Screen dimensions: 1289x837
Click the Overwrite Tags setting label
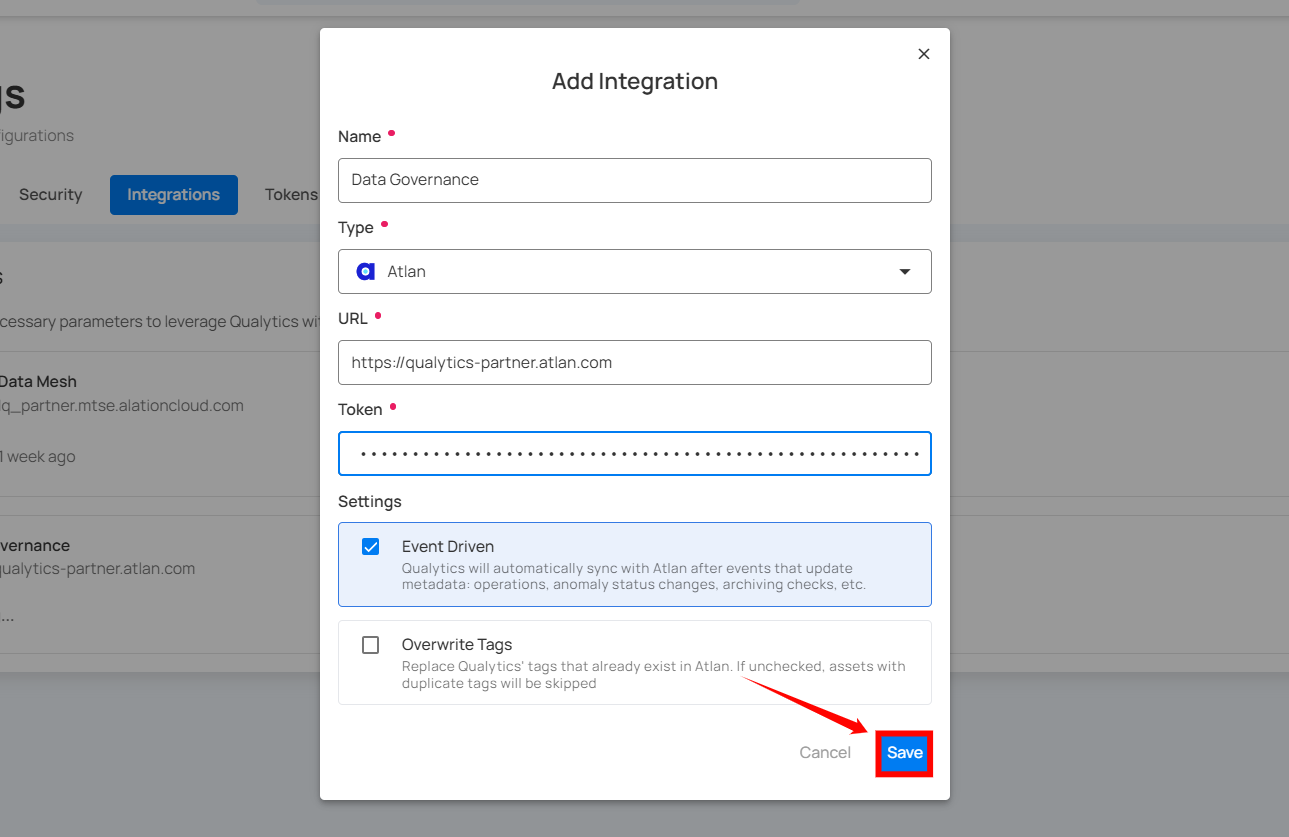tap(456, 645)
